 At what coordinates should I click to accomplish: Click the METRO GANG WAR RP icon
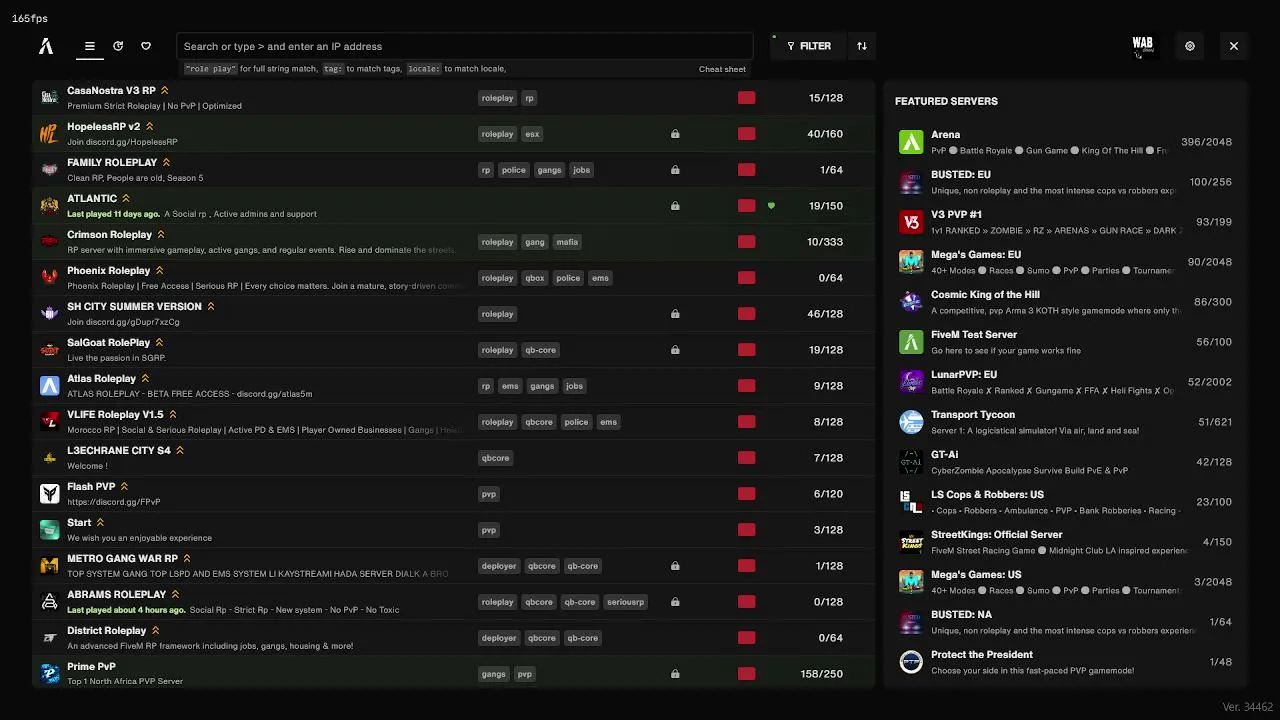click(49, 566)
